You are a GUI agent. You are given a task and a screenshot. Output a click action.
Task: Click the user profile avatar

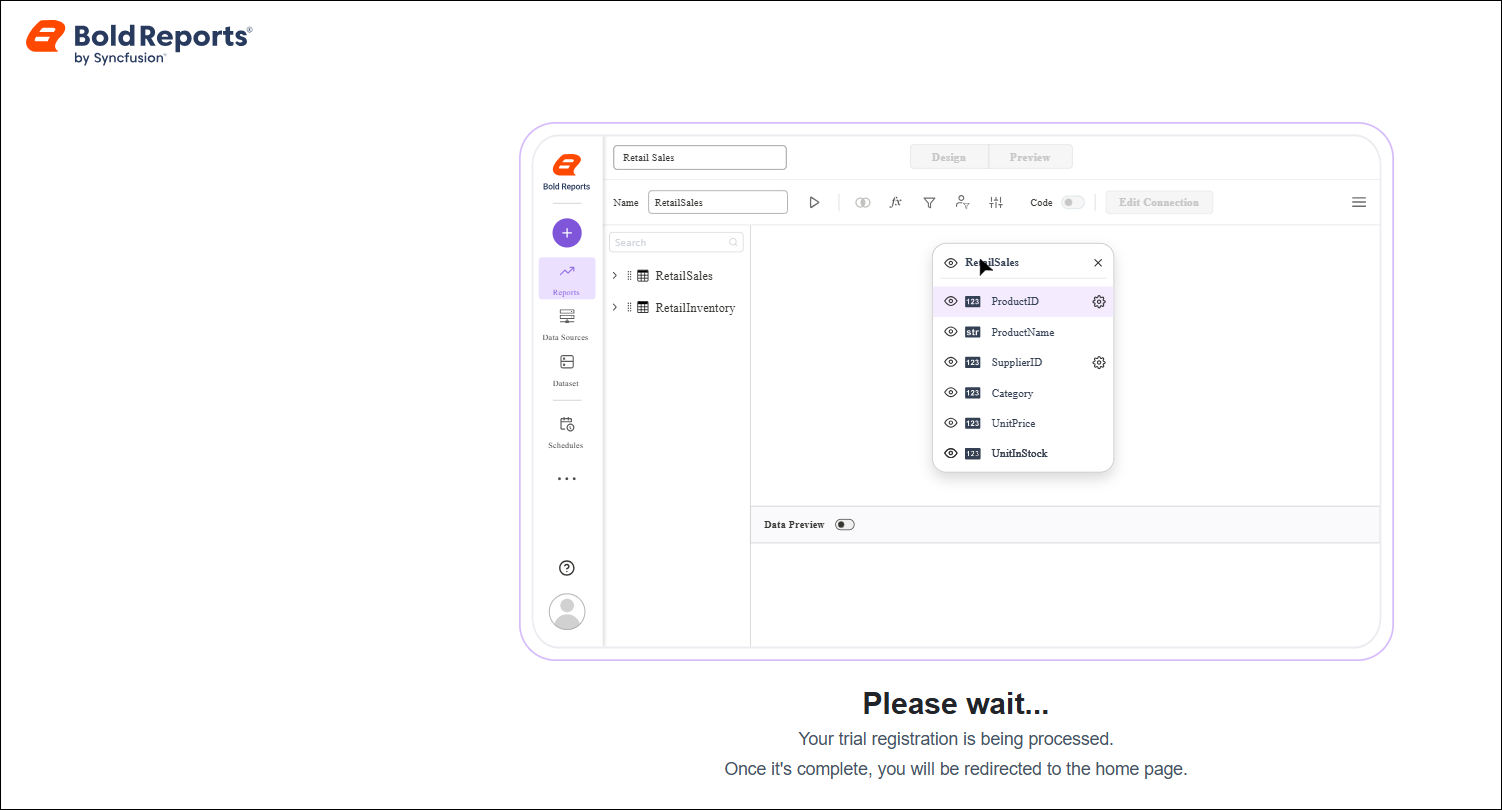pyautogui.click(x=567, y=611)
